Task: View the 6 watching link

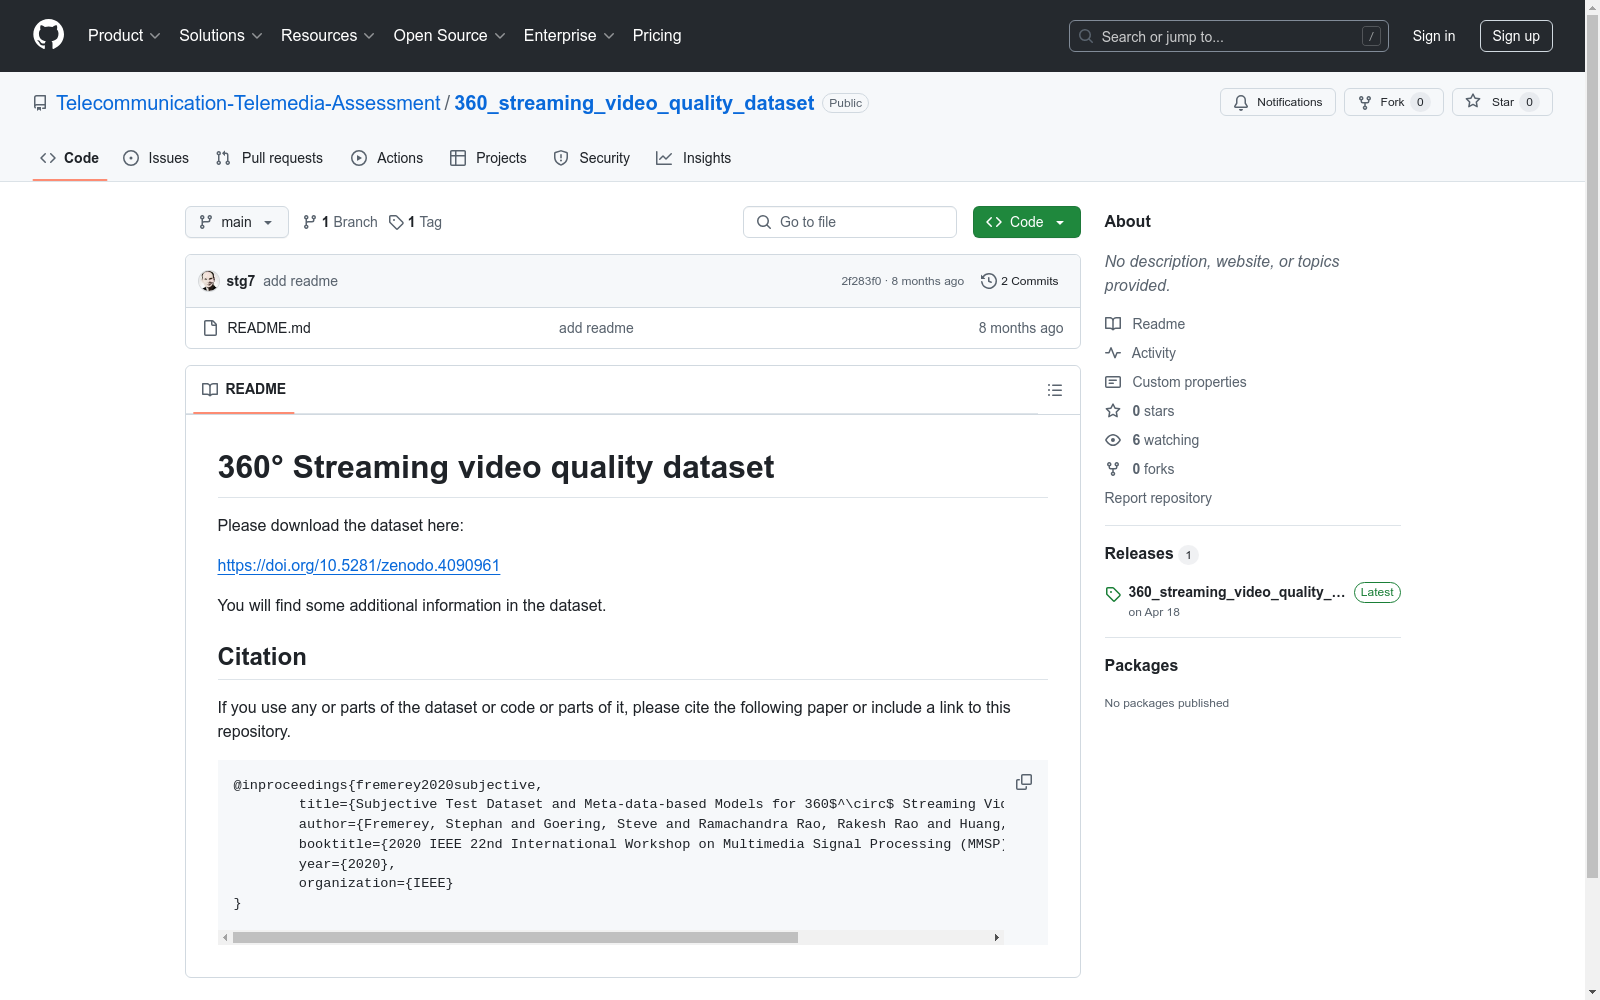Action: coord(1152,440)
